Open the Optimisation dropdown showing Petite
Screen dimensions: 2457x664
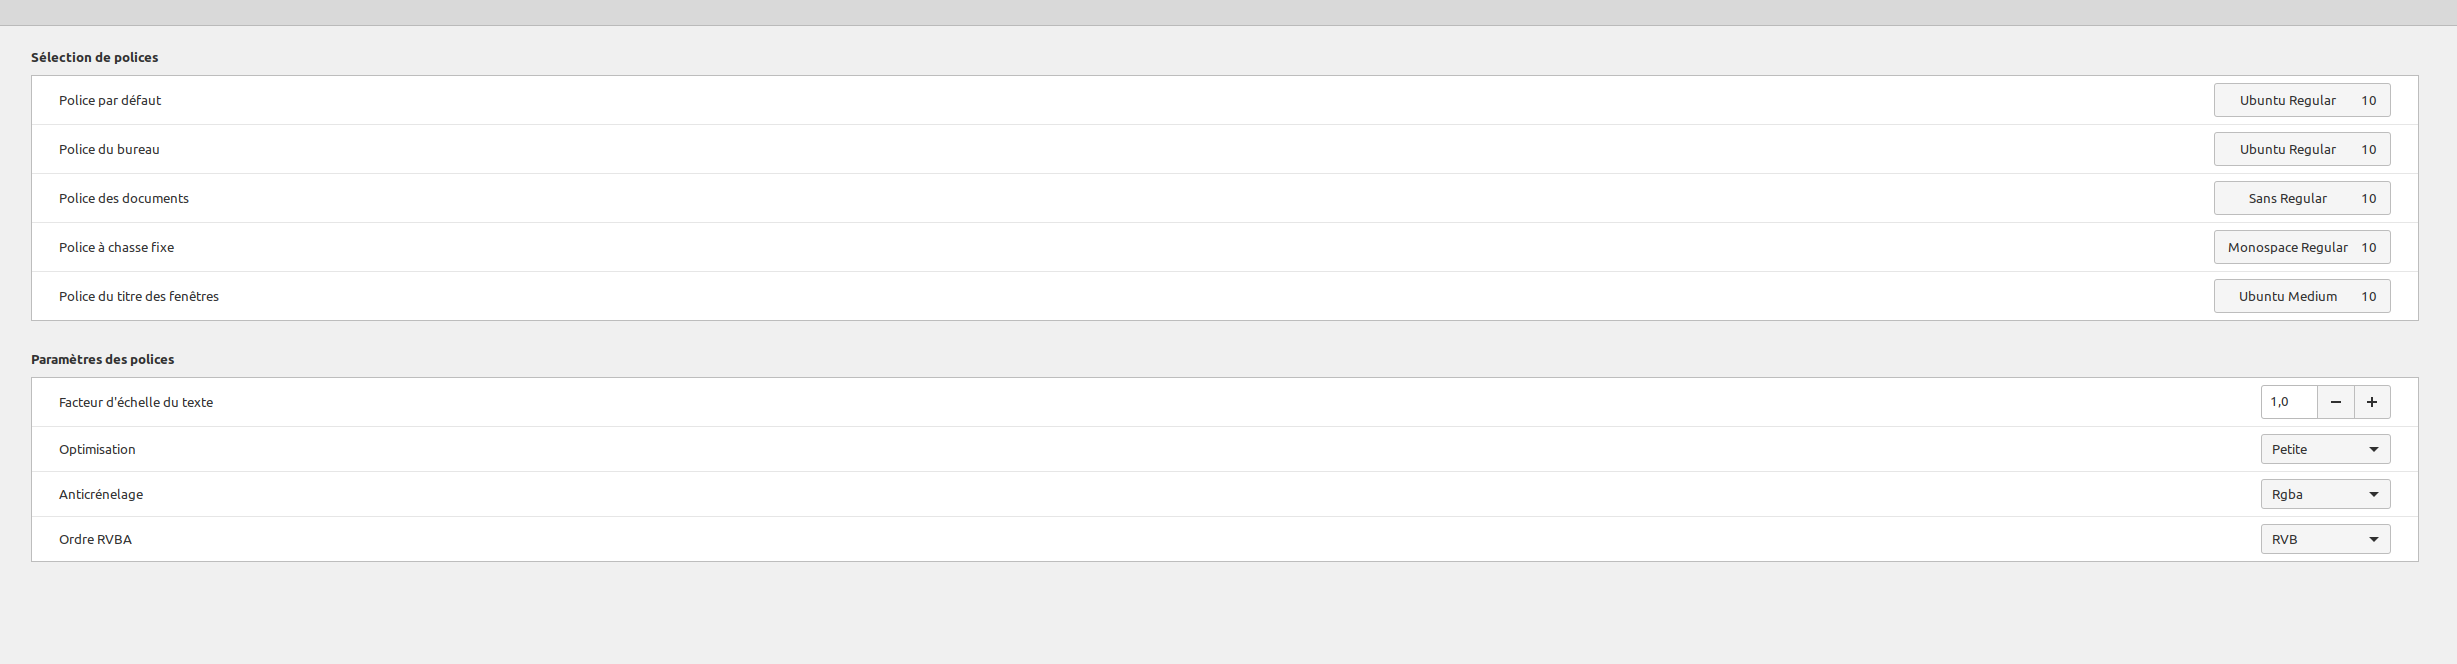click(2325, 449)
